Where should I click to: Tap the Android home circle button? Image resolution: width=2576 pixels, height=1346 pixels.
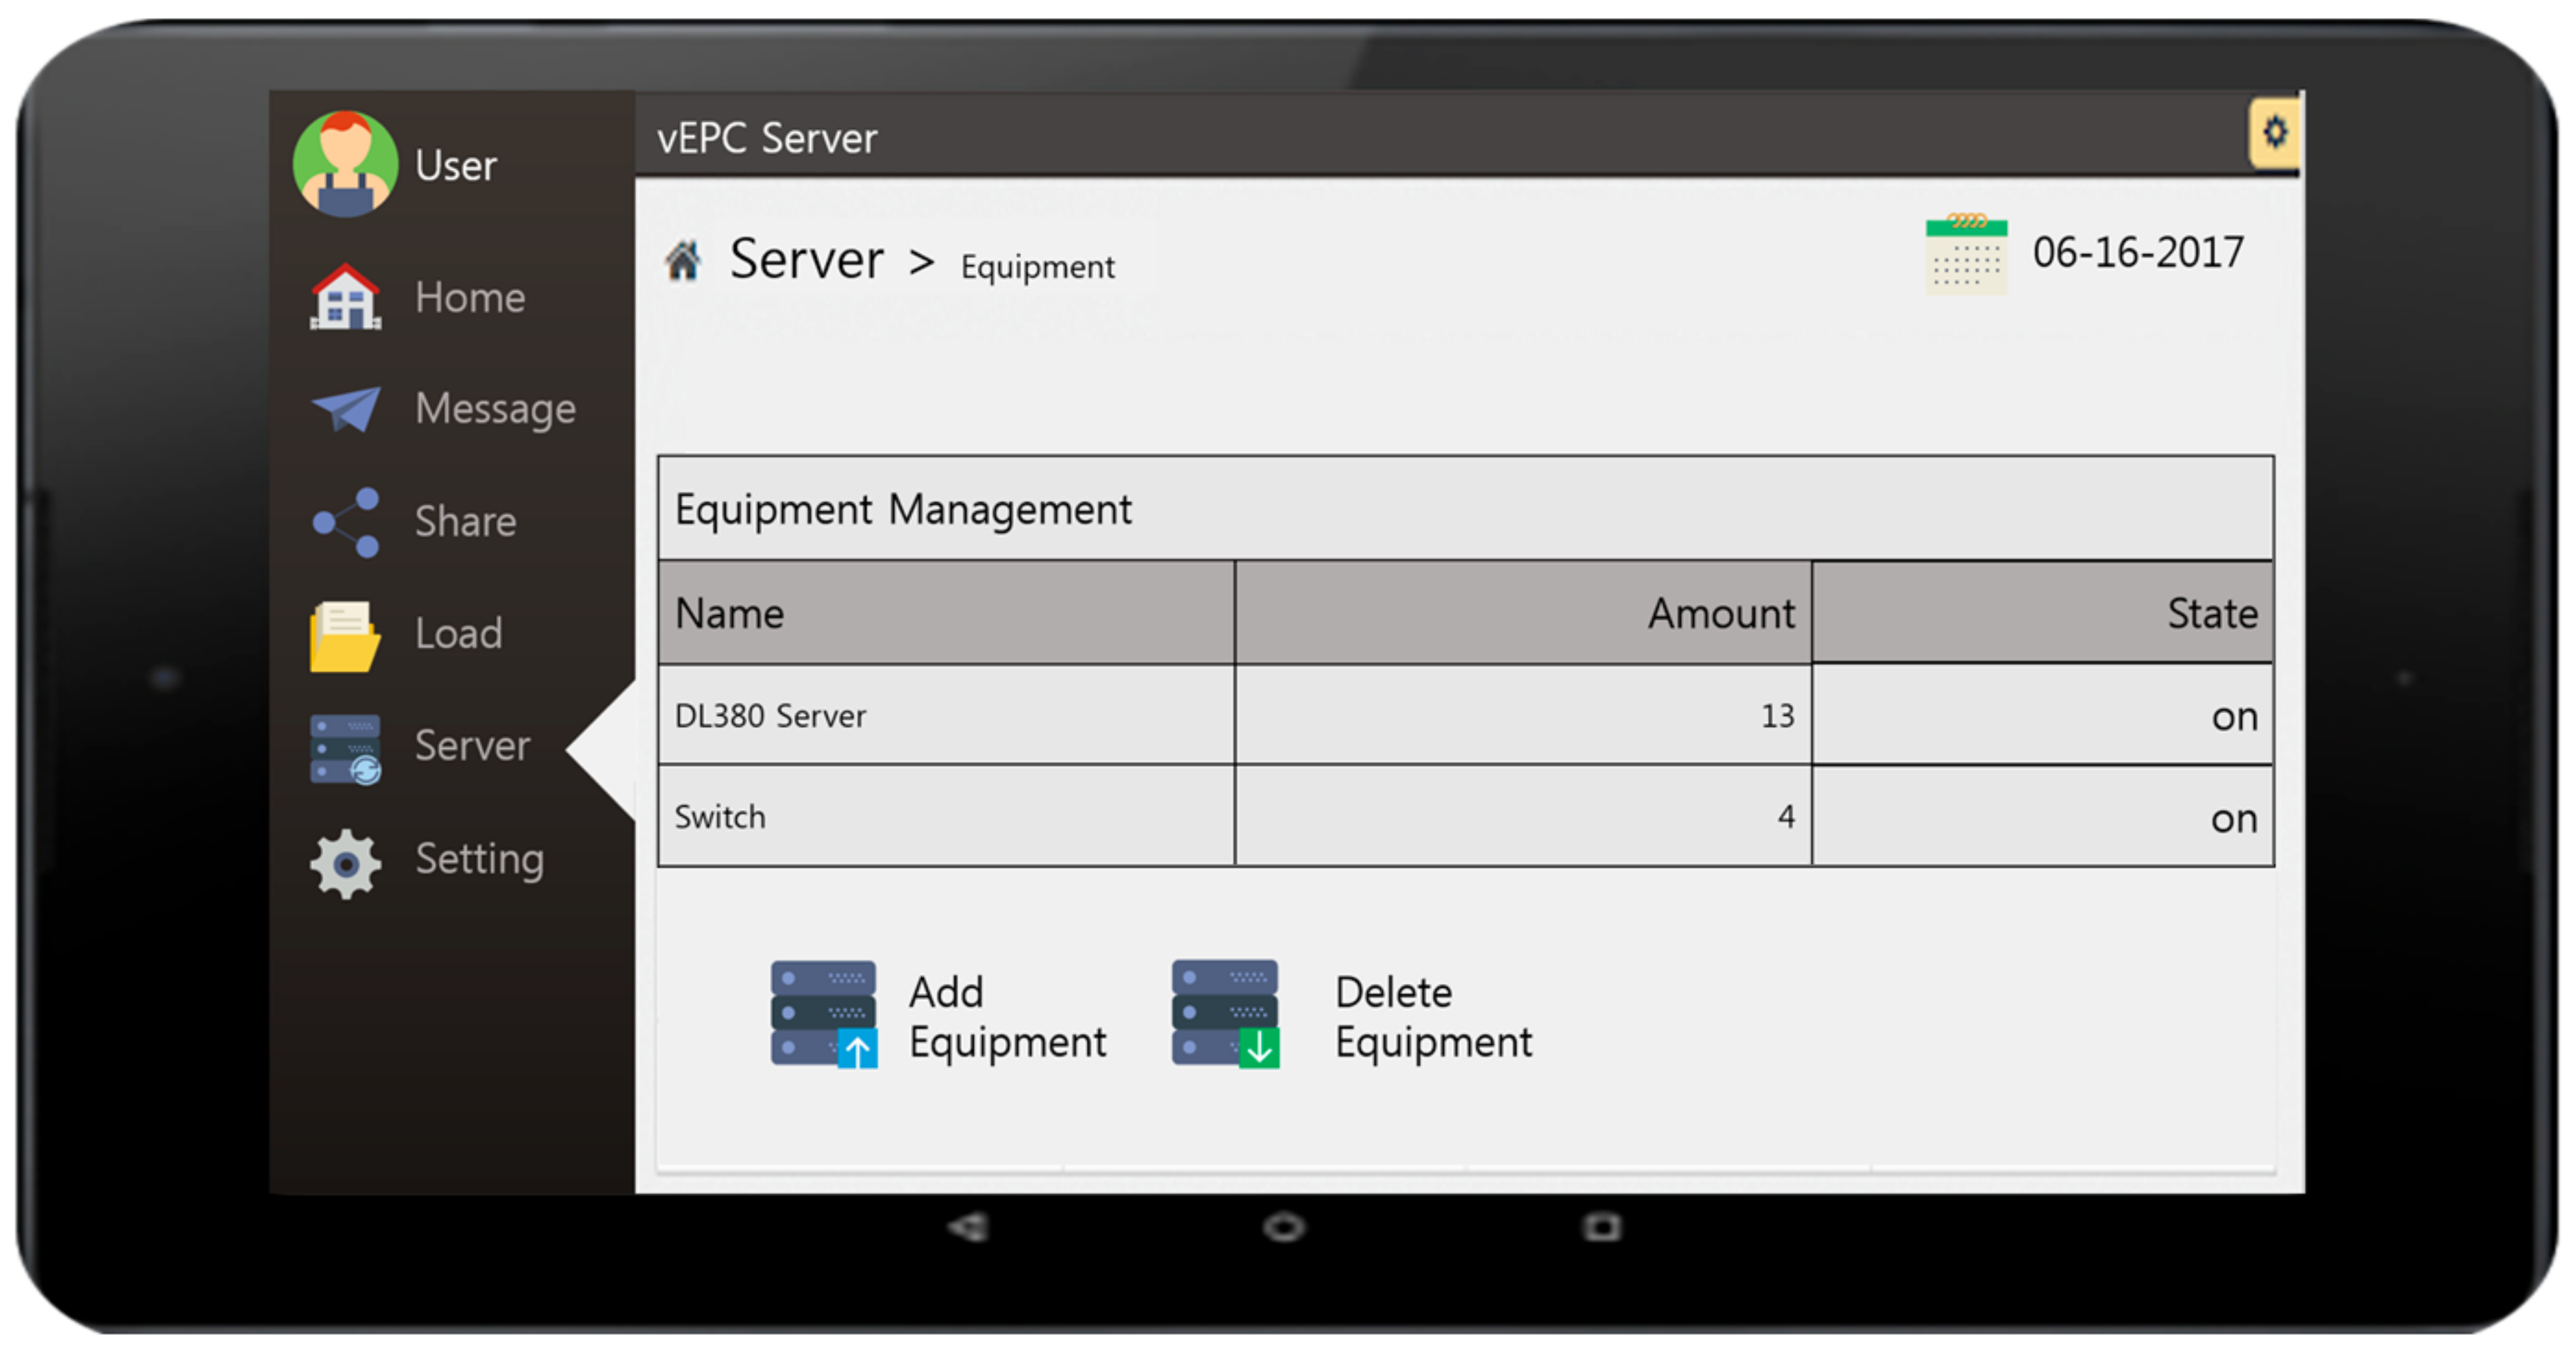[1284, 1227]
